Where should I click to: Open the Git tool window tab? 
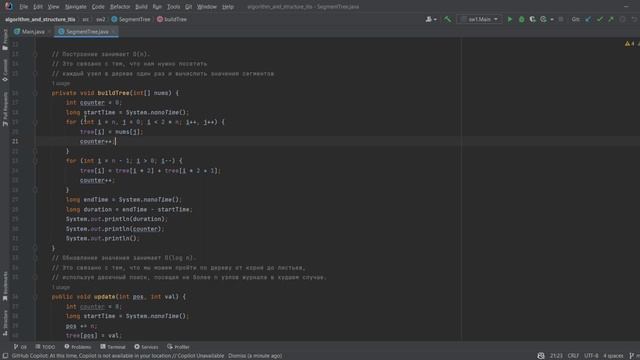pos(20,347)
